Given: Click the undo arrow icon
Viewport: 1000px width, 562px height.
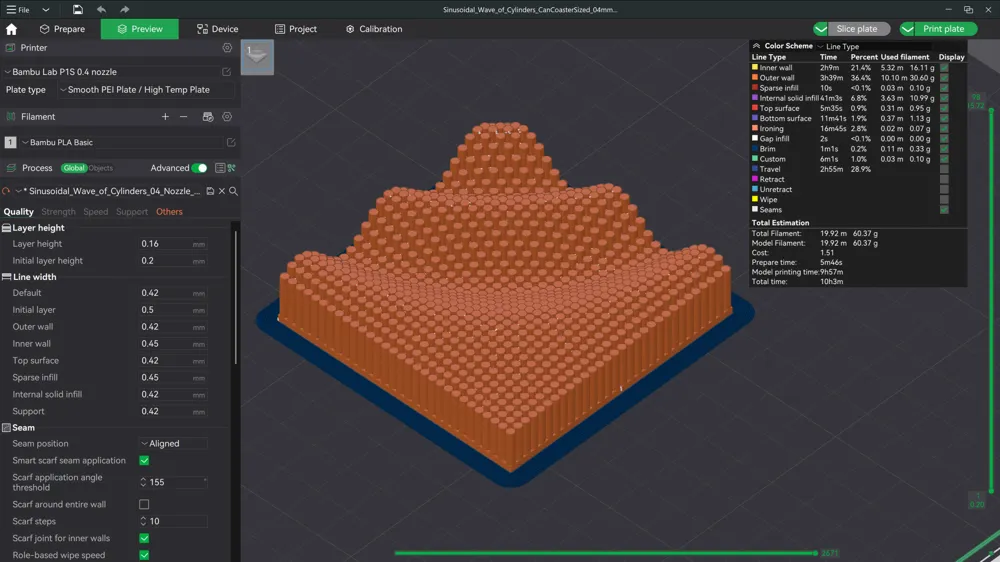Looking at the screenshot, I should click(101, 9).
